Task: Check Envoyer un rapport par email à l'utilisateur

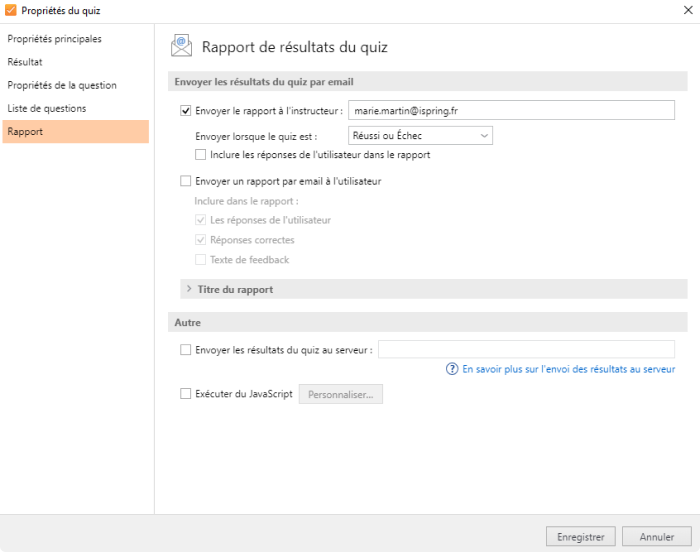Action: point(185,182)
